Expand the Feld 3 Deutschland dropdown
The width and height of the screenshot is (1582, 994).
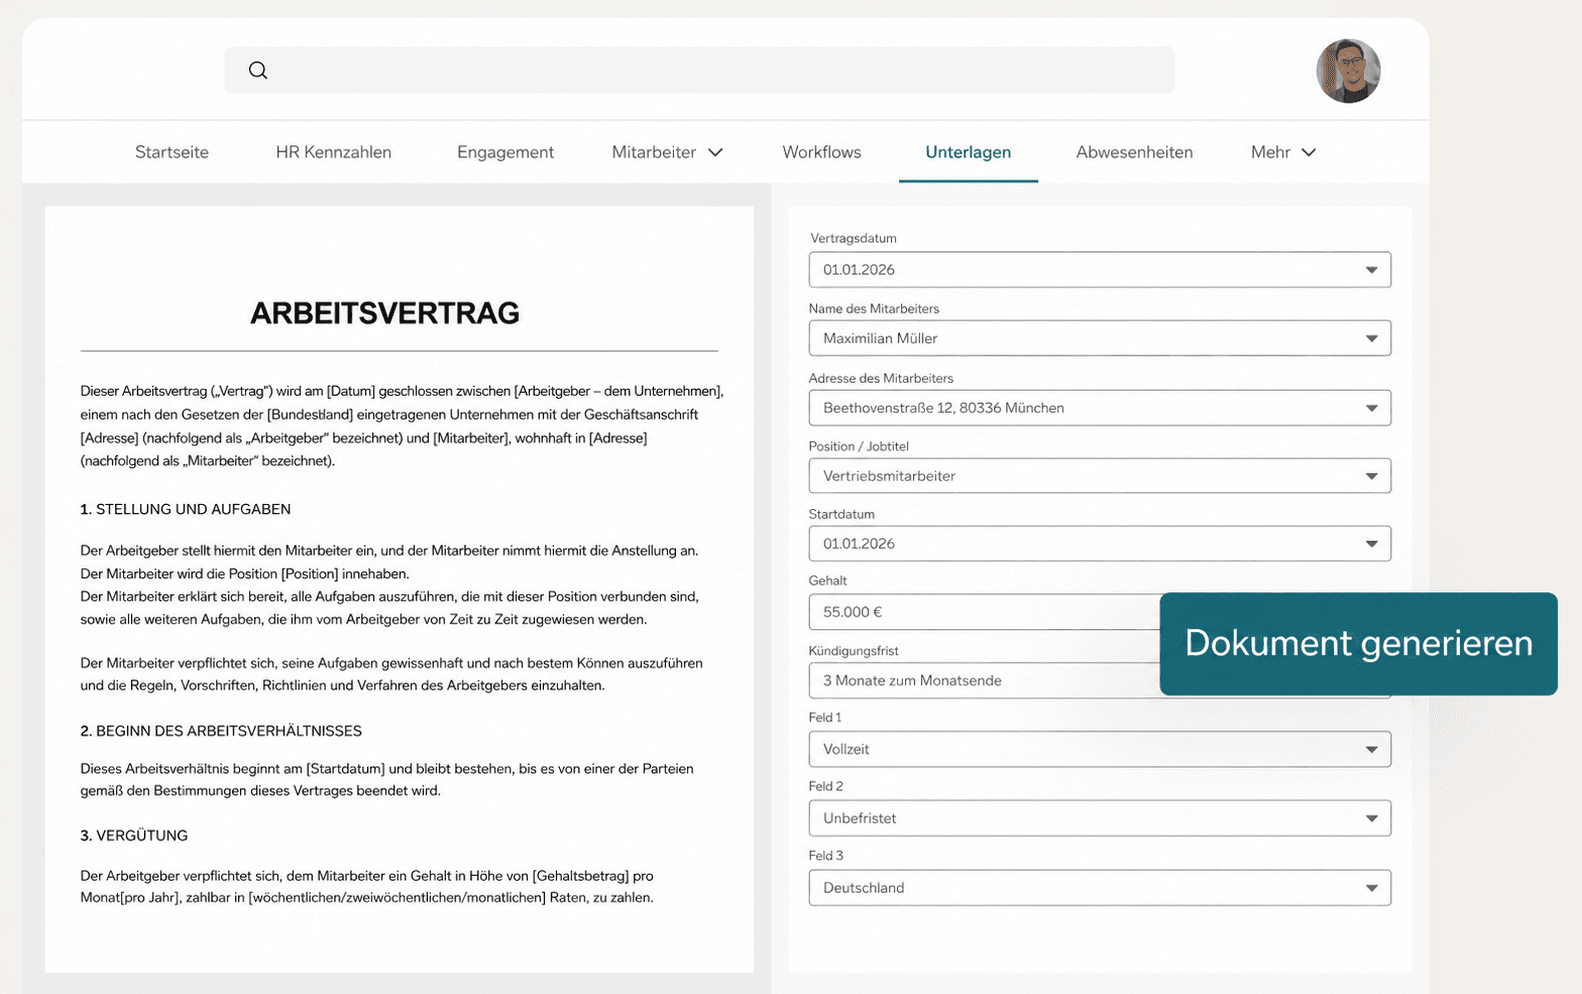pyautogui.click(x=1099, y=888)
